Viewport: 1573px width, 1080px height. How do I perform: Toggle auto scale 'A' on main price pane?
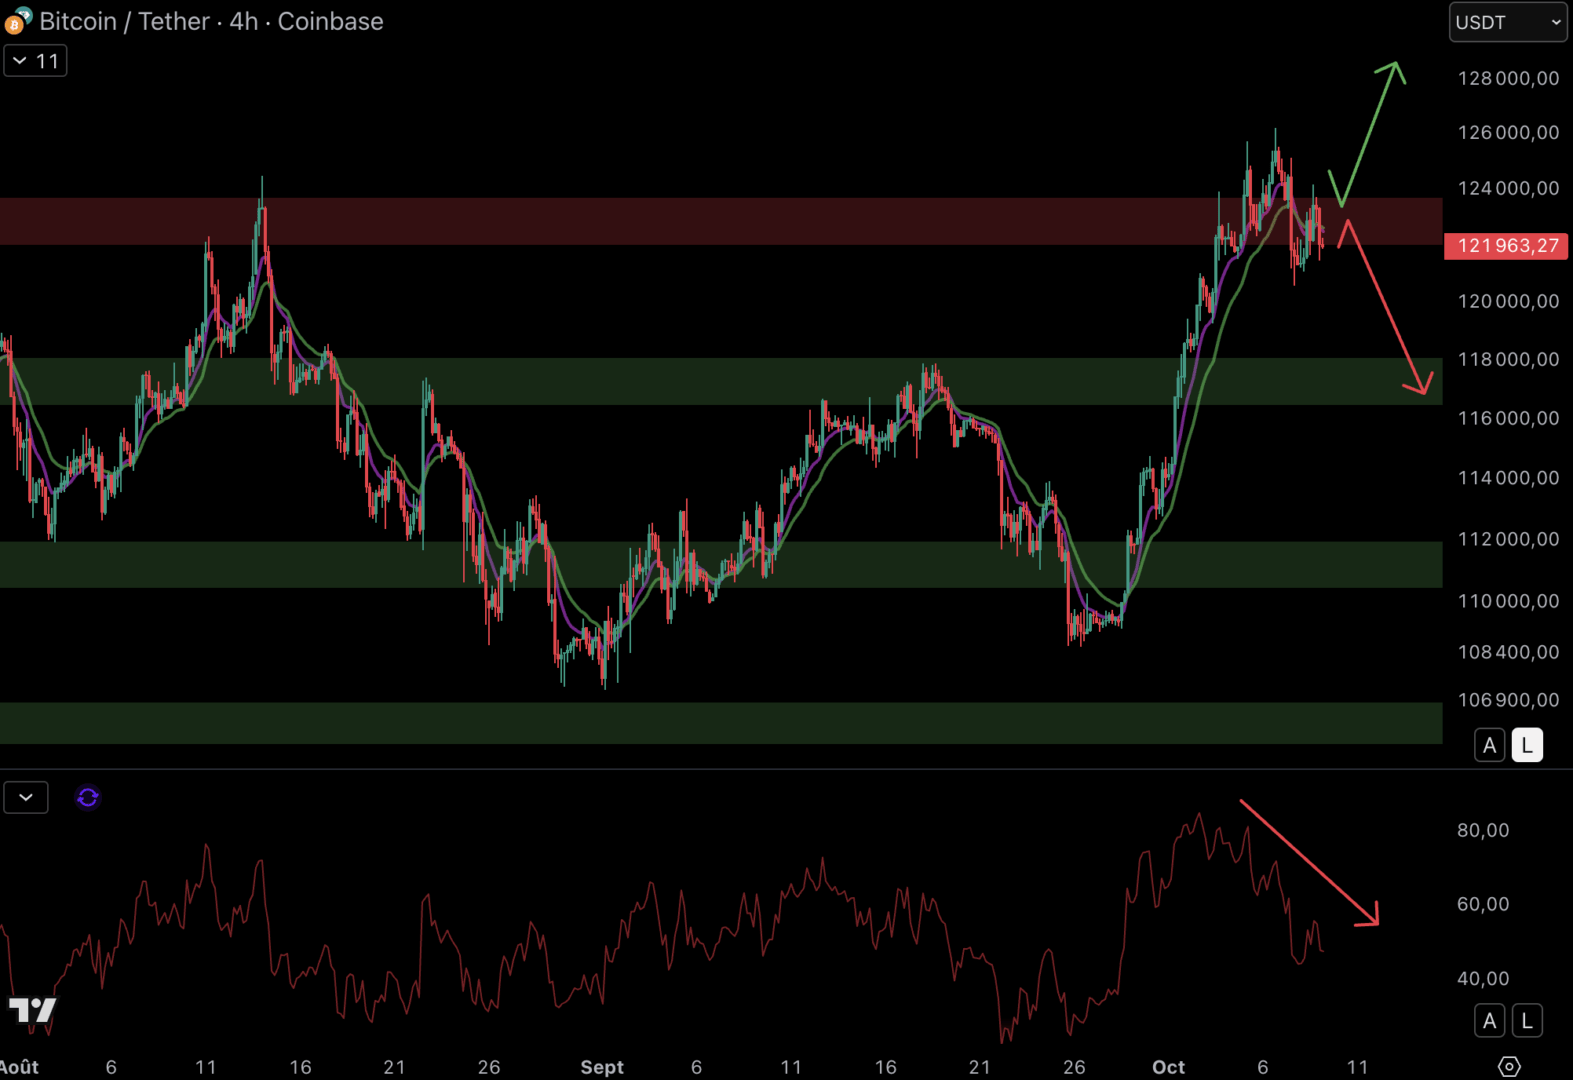coord(1489,745)
